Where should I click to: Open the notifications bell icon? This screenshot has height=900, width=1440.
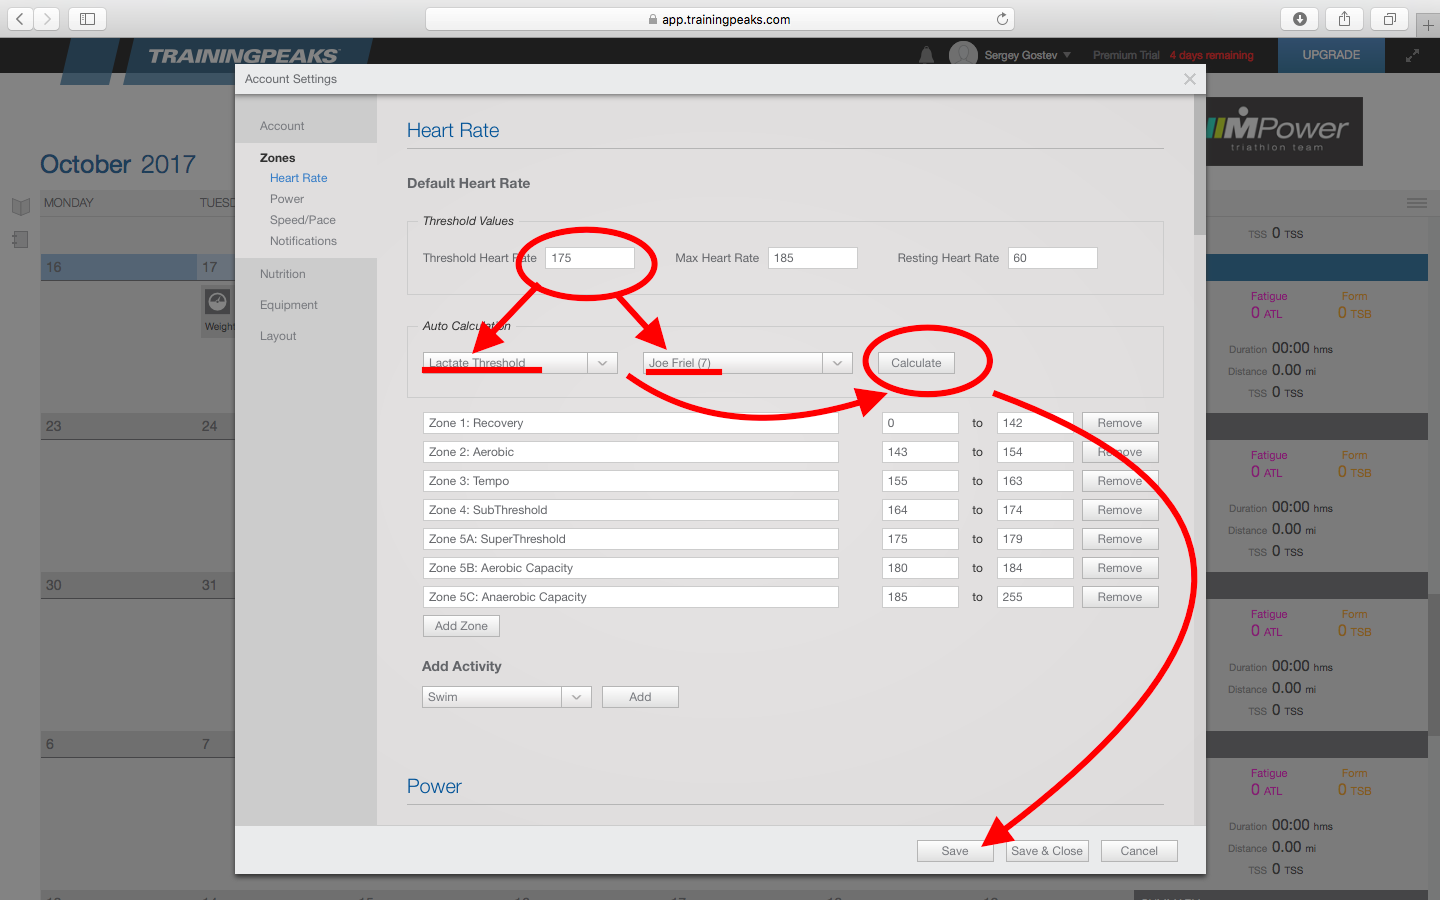pyautogui.click(x=926, y=55)
